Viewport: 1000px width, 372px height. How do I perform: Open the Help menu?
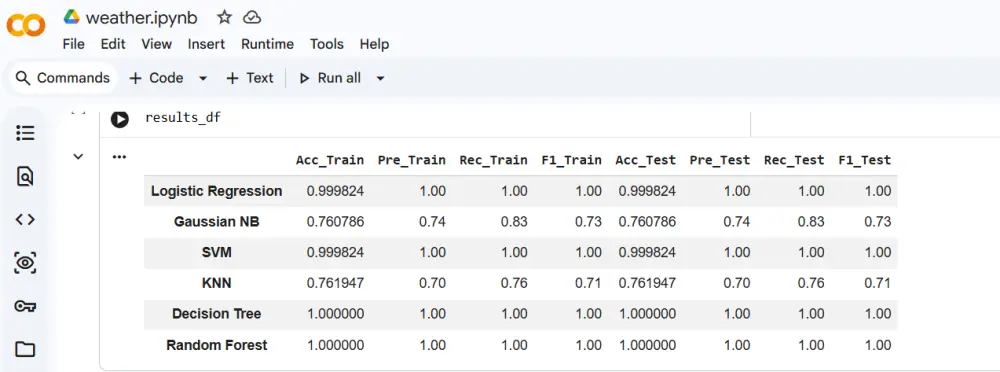(374, 44)
